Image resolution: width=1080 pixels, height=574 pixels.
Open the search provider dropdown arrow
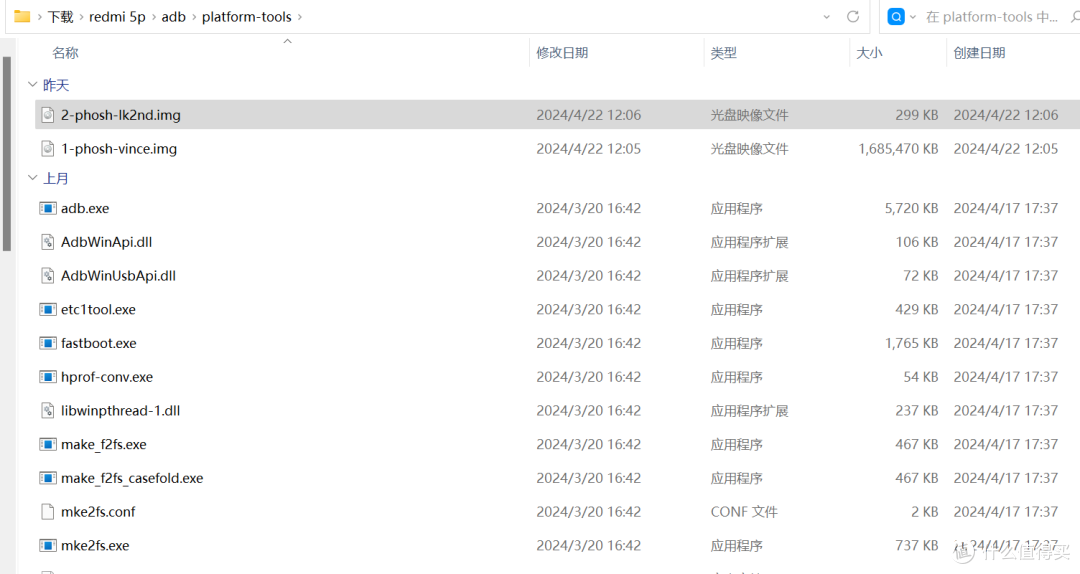pyautogui.click(x=913, y=17)
